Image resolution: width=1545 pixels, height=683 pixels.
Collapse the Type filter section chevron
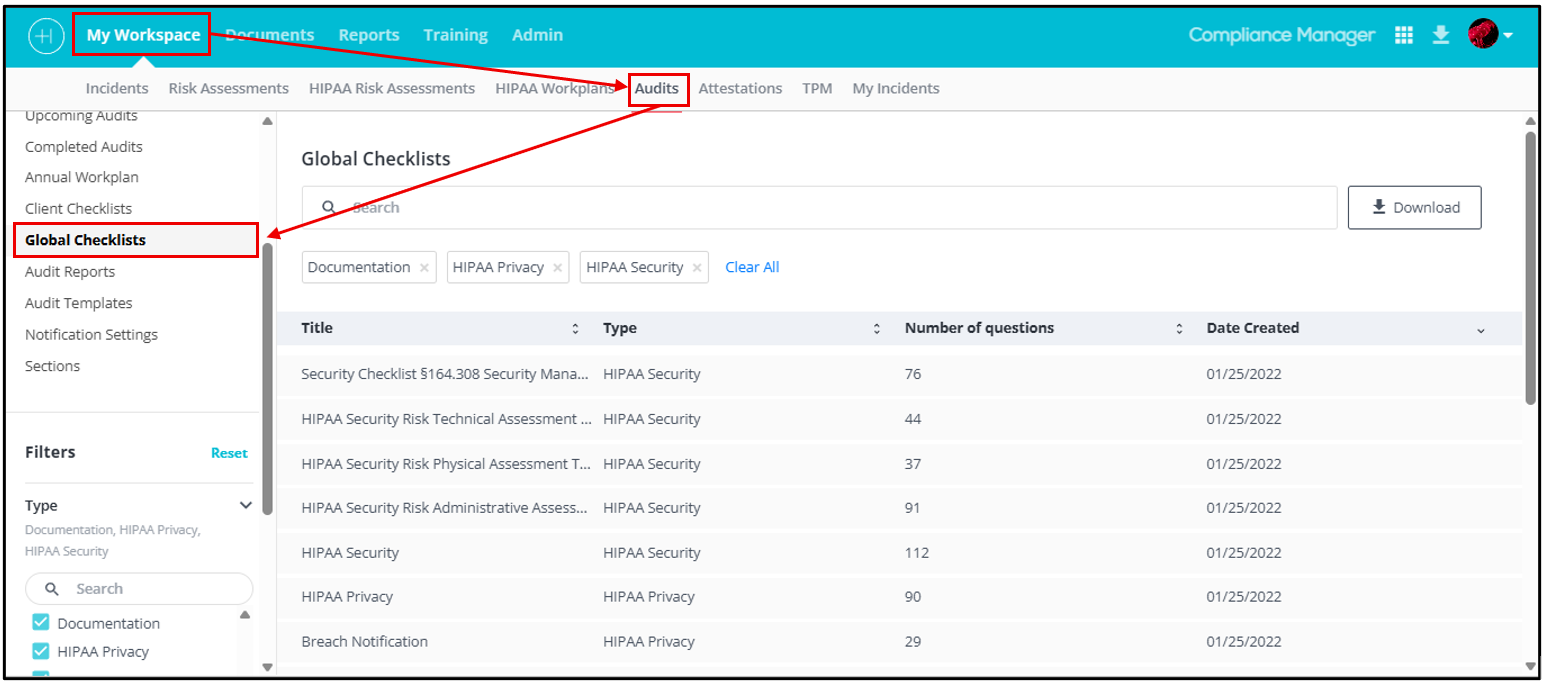pyautogui.click(x=246, y=505)
